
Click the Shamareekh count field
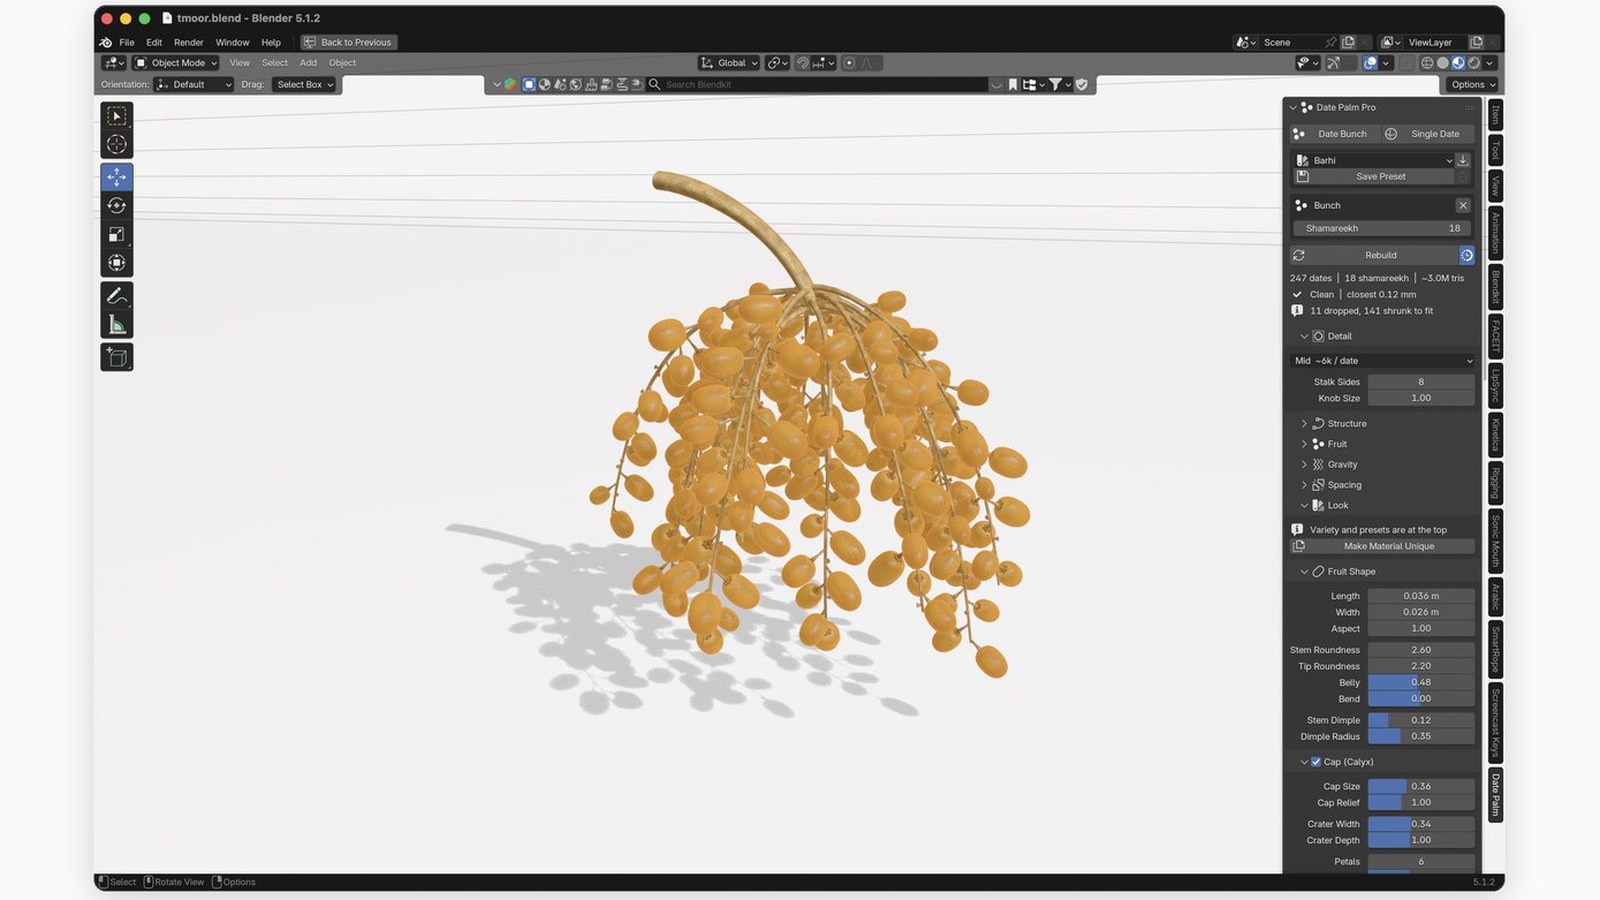pyautogui.click(x=1382, y=229)
